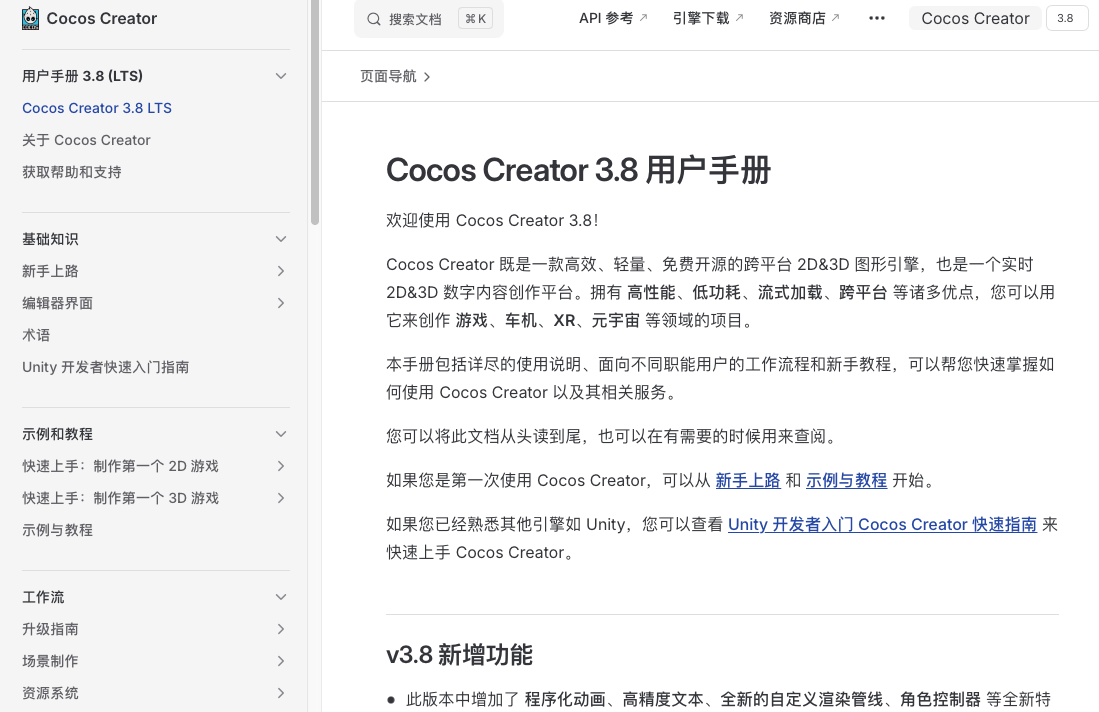This screenshot has height=712, width=1099.
Task: Open Unity 开发者快速入门指南 sidebar page
Action: coord(105,367)
